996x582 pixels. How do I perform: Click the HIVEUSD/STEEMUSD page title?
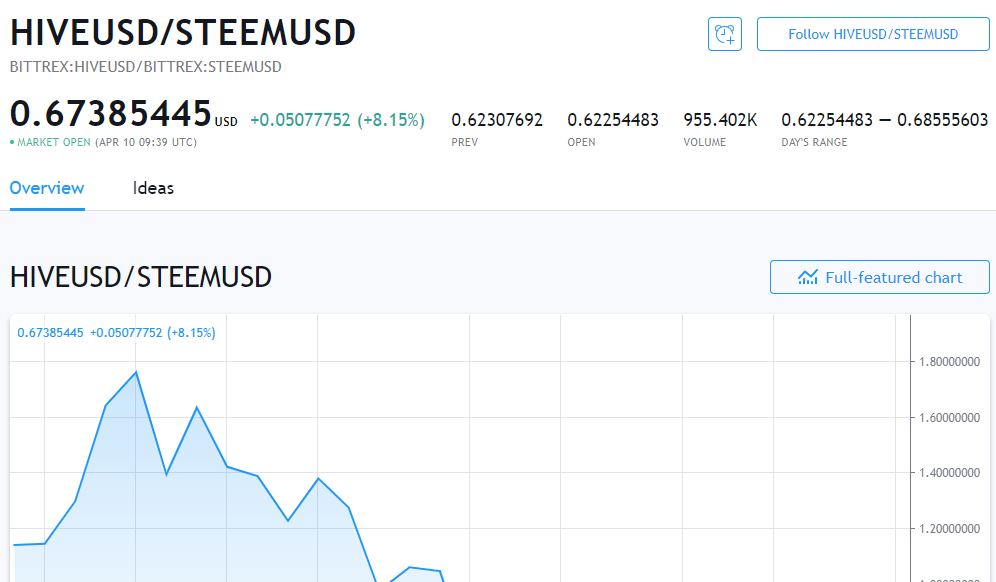(183, 32)
